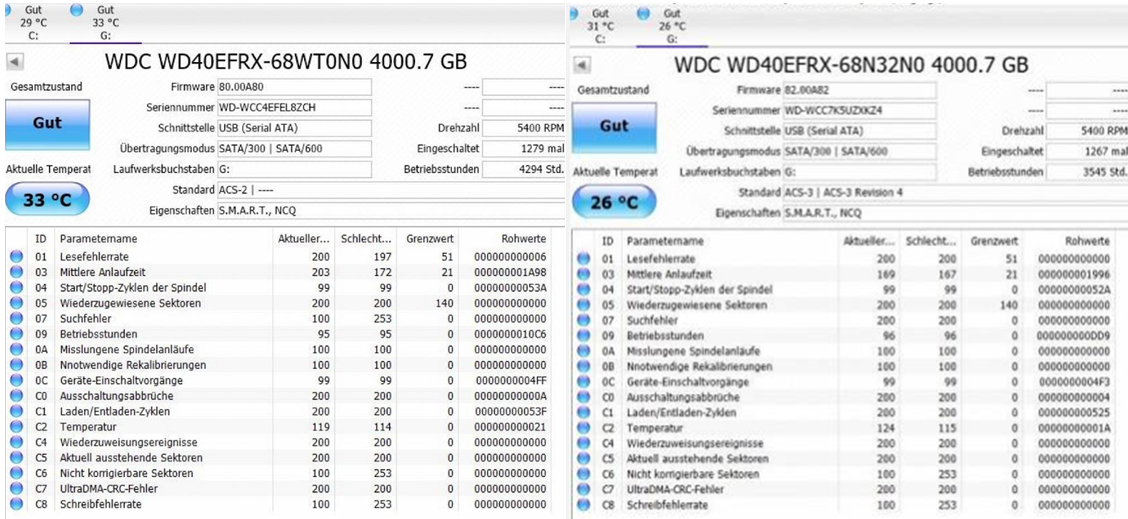Click Schreibfehlerrate row name in left window

pyautogui.click(x=101, y=504)
